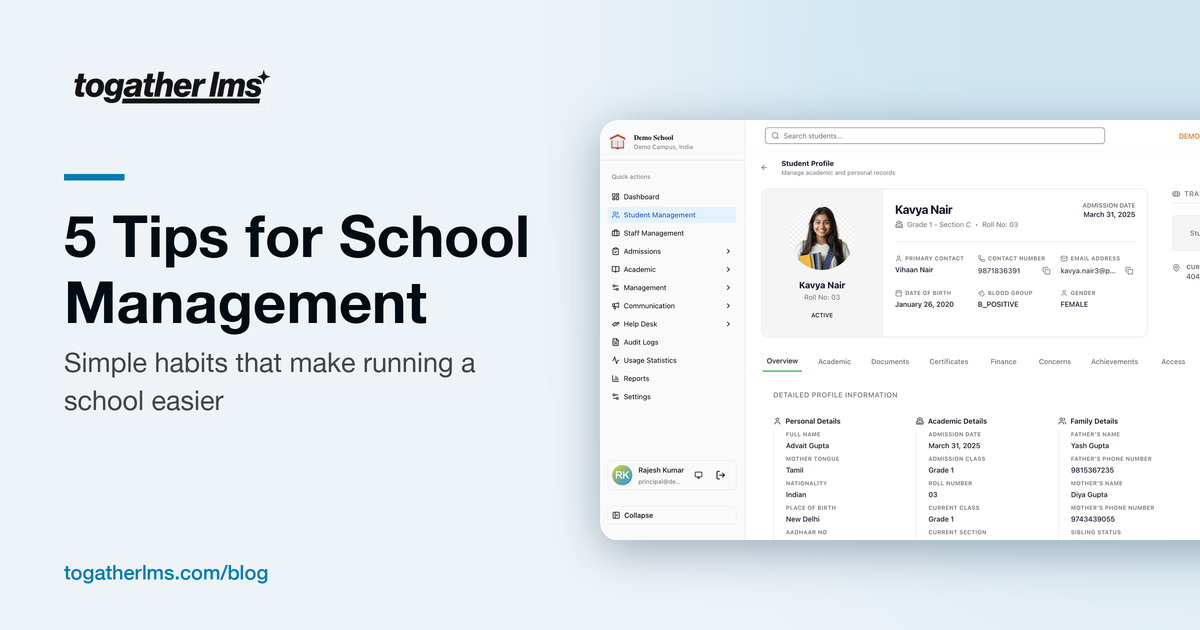The width and height of the screenshot is (1200, 630).
Task: Click the Search students field
Action: [935, 136]
